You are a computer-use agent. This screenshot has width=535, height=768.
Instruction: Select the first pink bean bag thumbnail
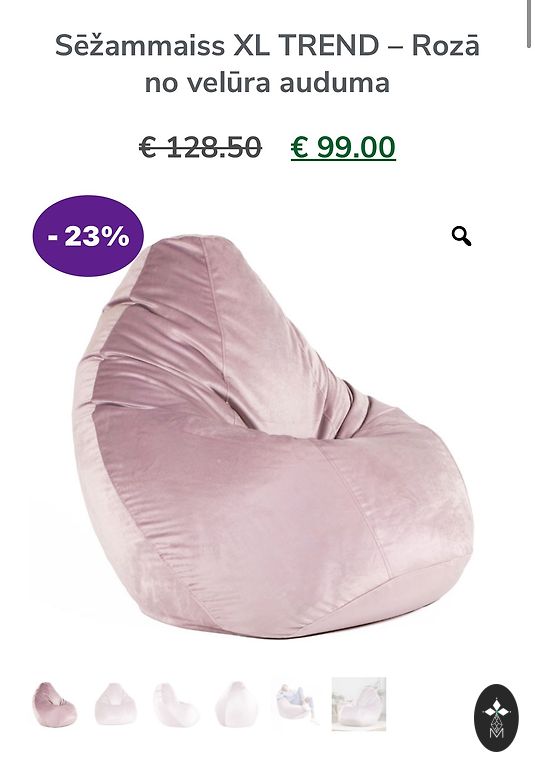point(54,704)
